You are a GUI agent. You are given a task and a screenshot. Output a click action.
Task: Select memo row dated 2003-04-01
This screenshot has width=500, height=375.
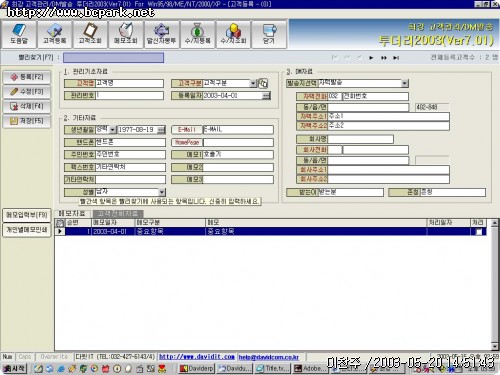pyautogui.click(x=271, y=232)
